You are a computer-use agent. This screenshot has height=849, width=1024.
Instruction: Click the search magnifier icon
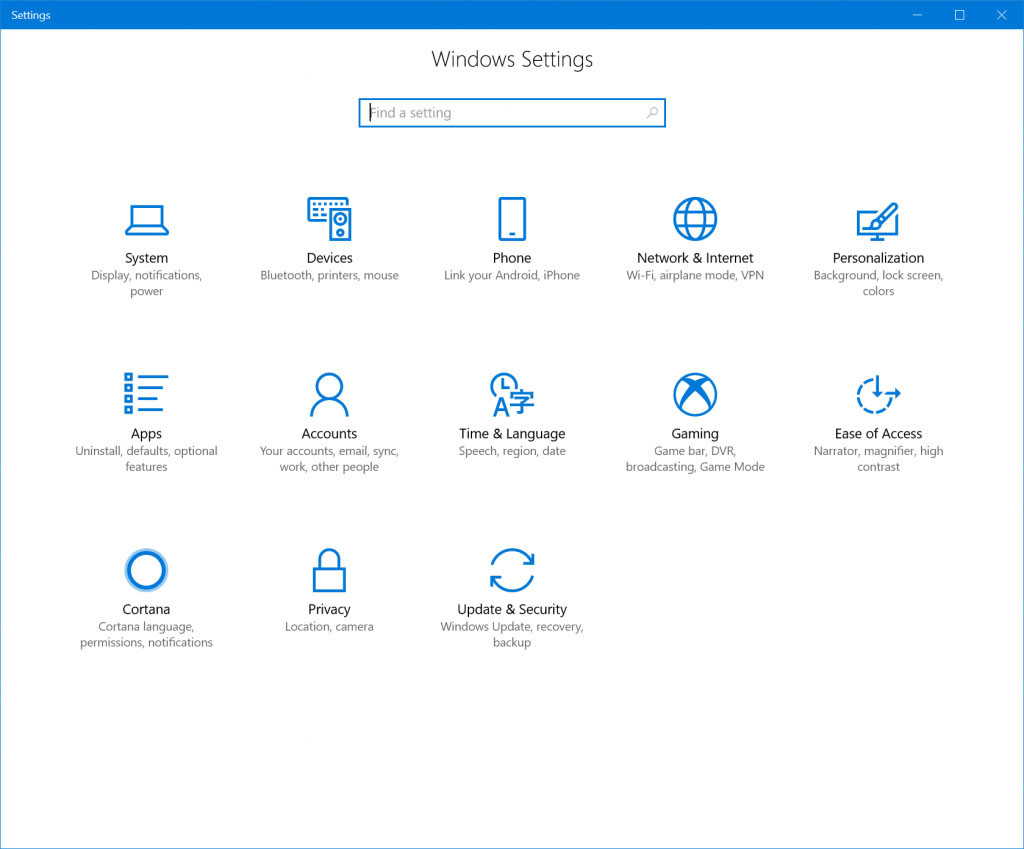point(651,112)
